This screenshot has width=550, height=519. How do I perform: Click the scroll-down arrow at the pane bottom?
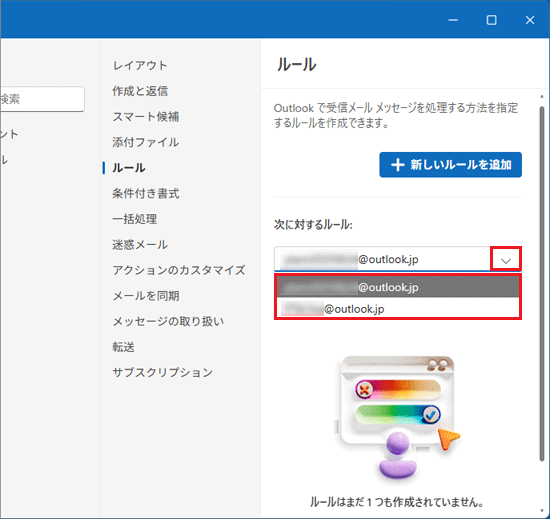pyautogui.click(x=542, y=512)
